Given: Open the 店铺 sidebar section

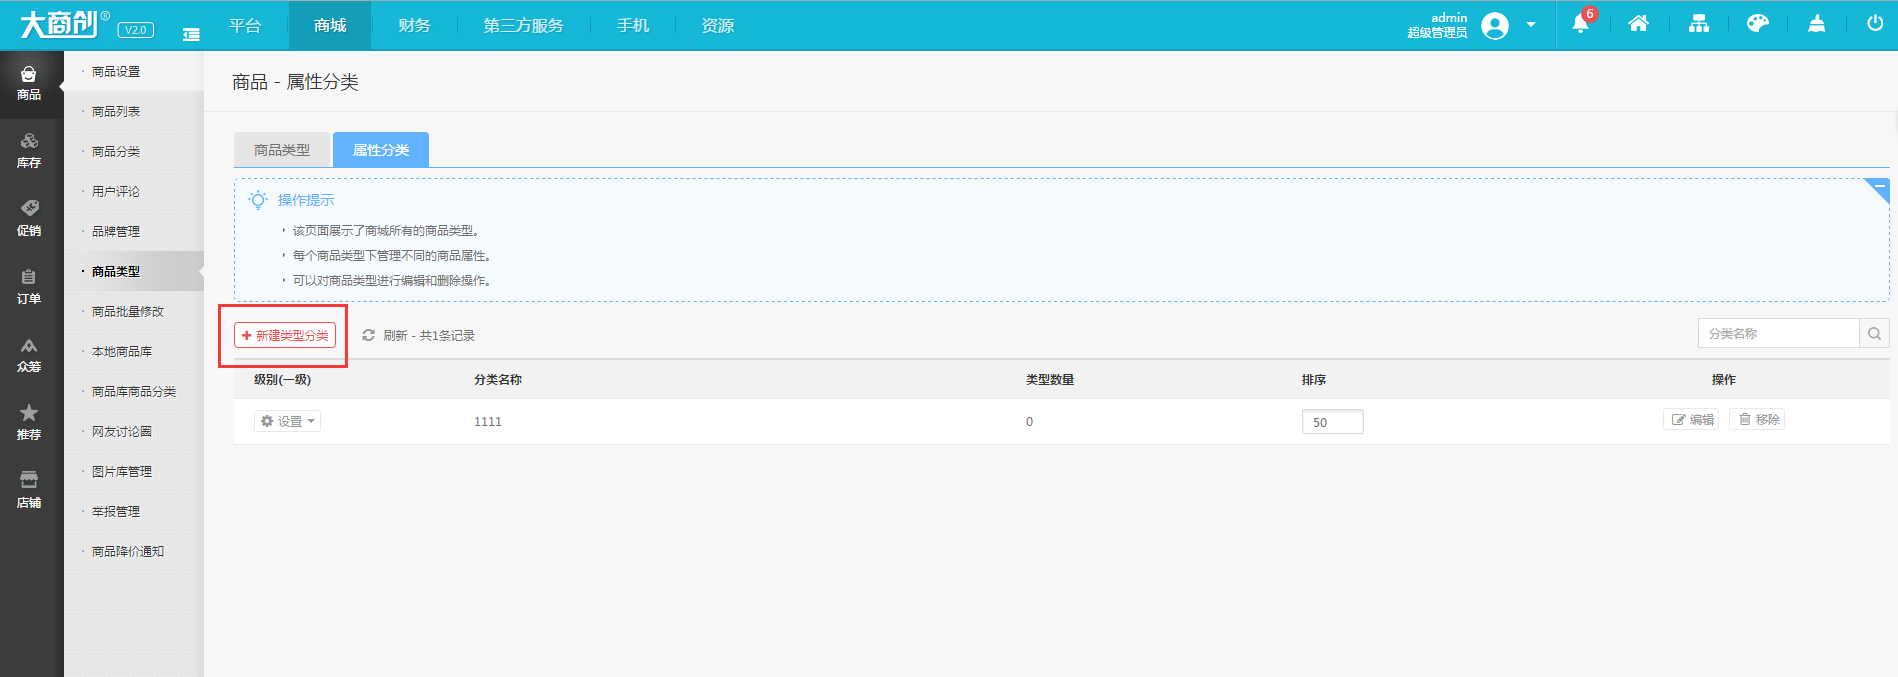Looking at the screenshot, I should tap(30, 490).
